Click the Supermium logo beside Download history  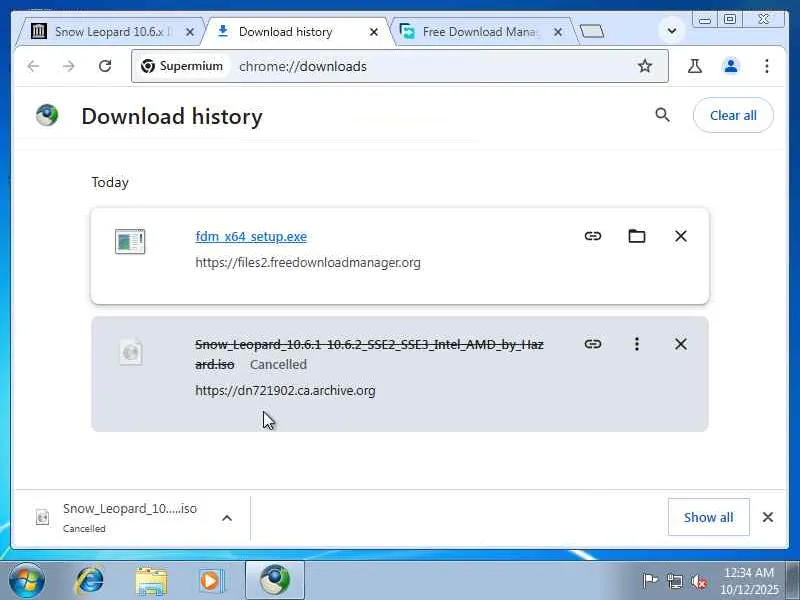(x=47, y=115)
